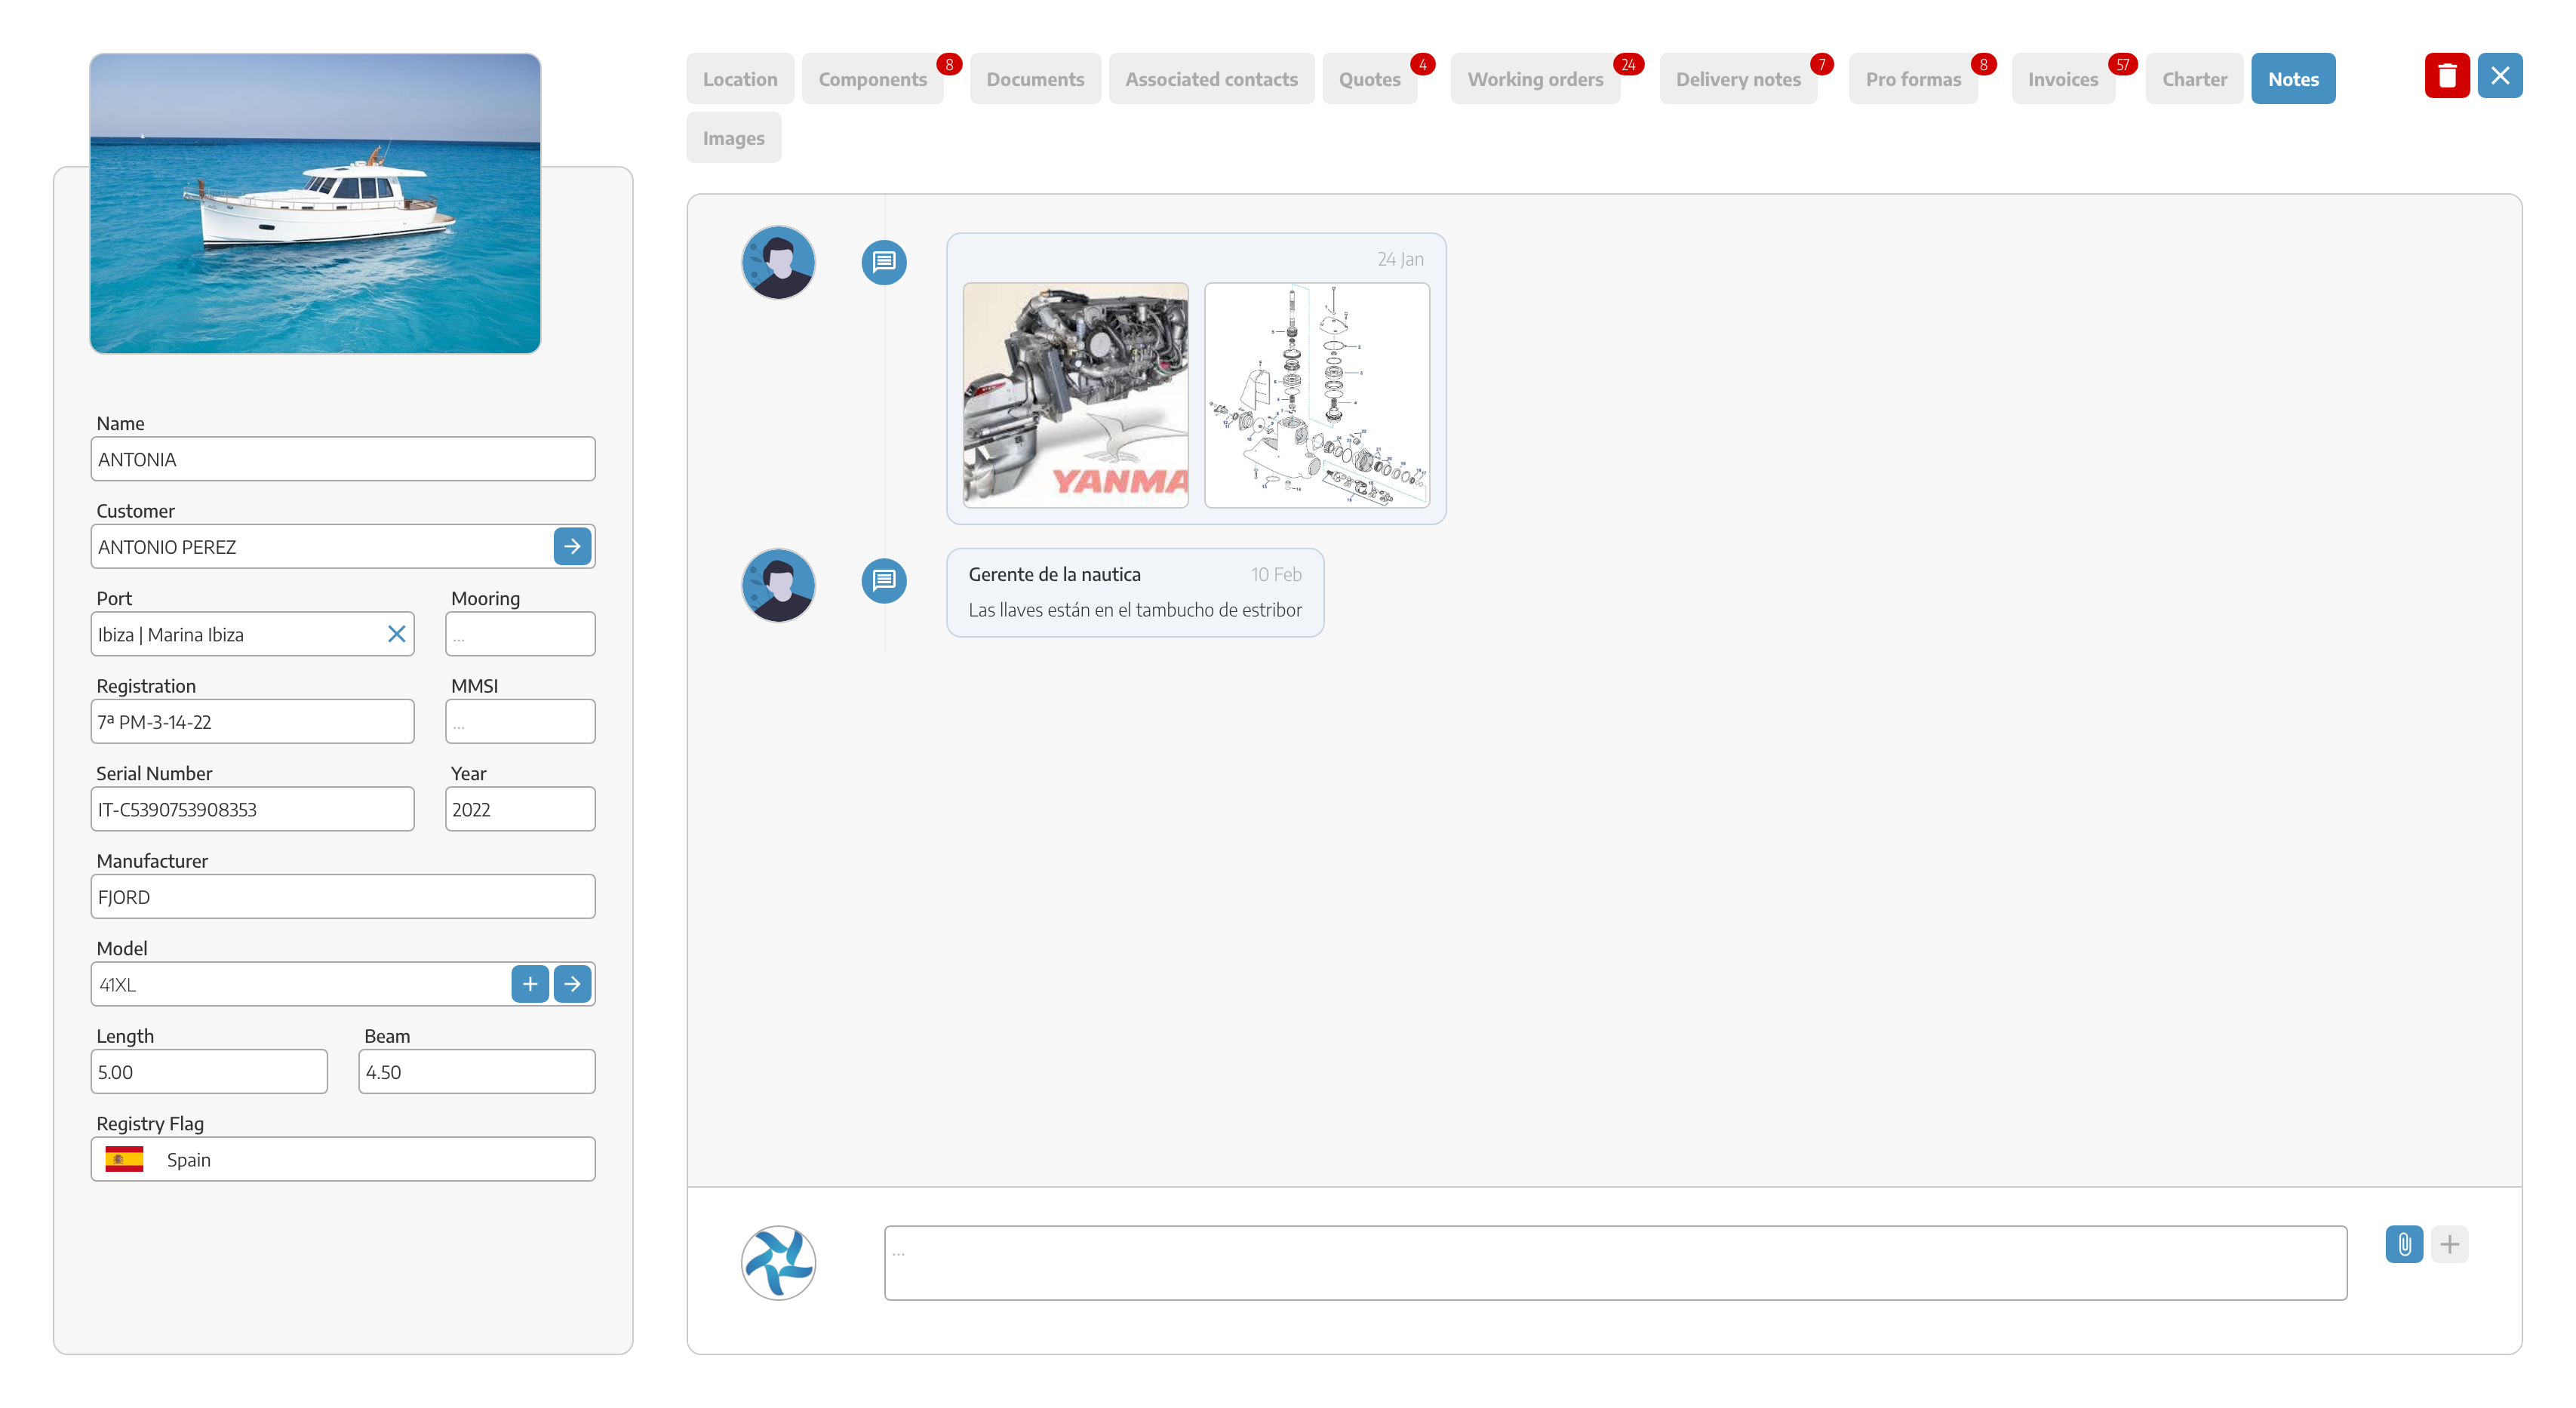
Task: Click the Length field 5.00
Action: coord(209,1071)
